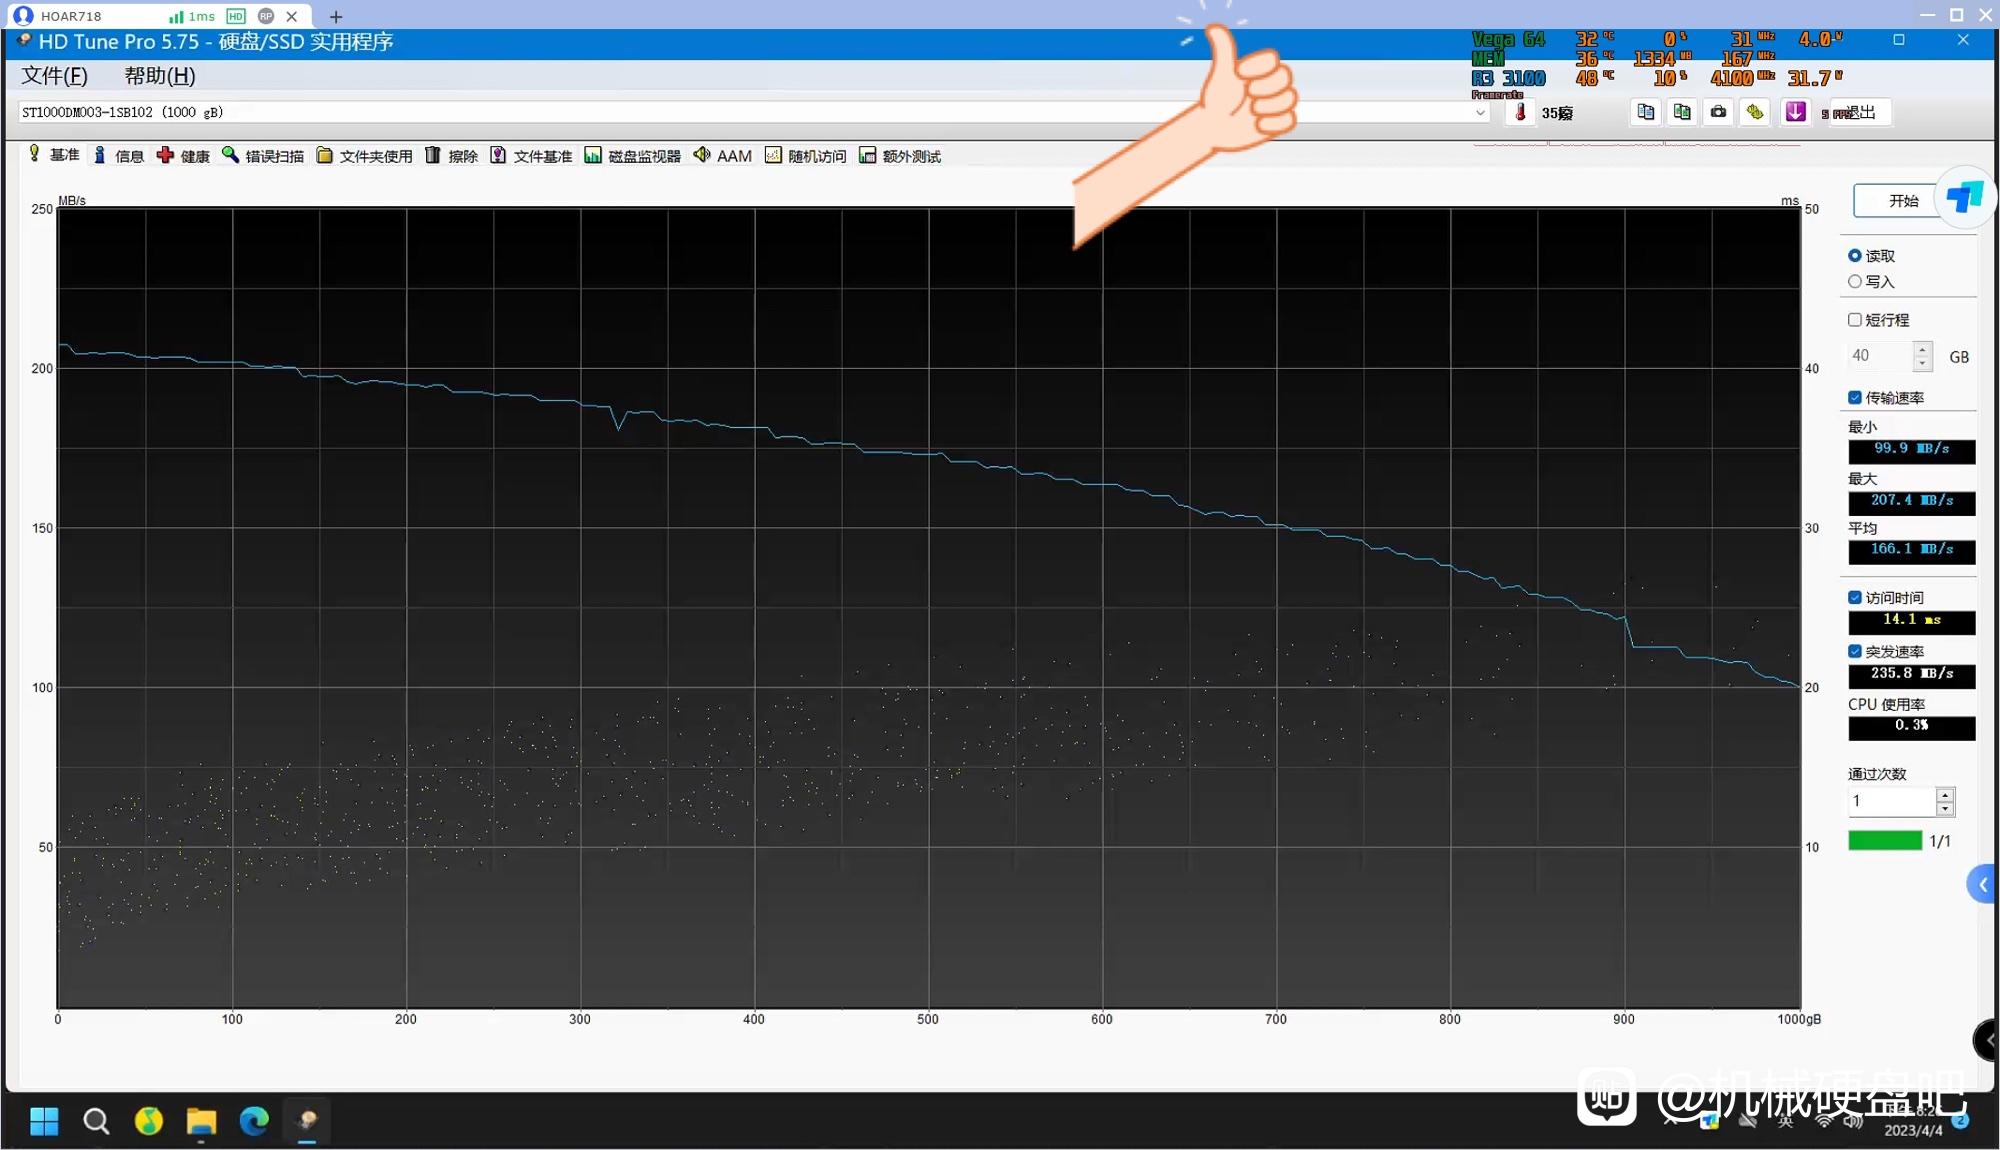Click the black edge panel arrow

click(x=1987, y=1041)
